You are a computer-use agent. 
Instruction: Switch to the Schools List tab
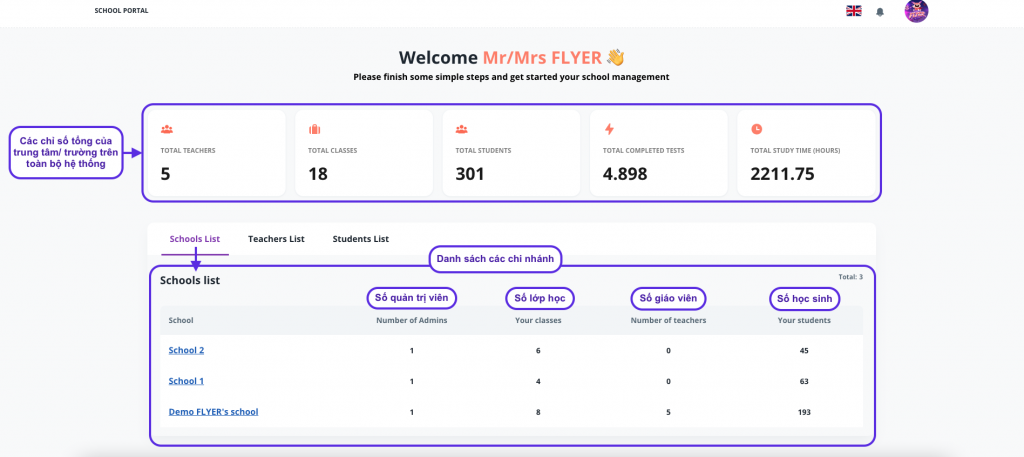pyautogui.click(x=194, y=239)
